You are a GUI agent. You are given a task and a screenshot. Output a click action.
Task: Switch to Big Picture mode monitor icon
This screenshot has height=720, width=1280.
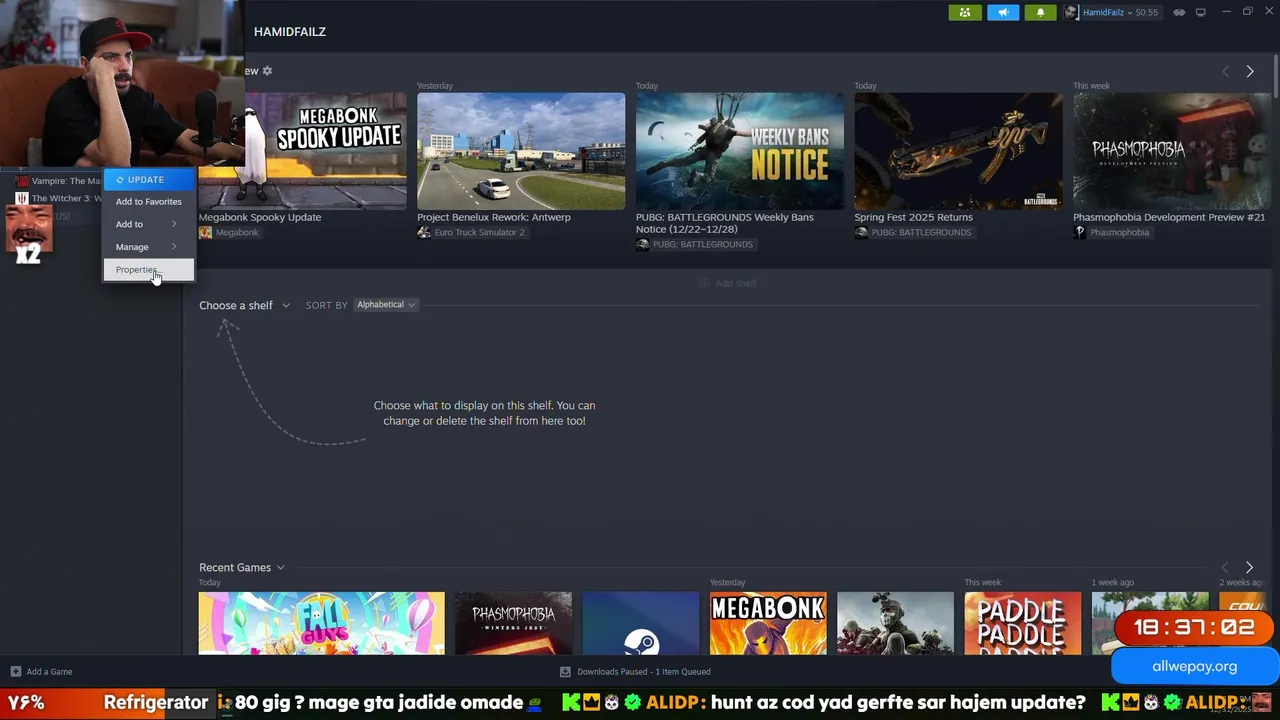pos(1200,12)
